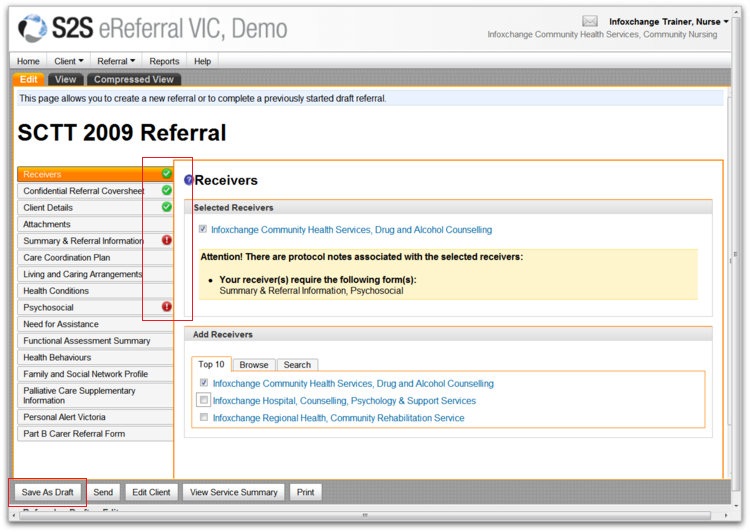Viewport: 750px width, 532px height.
Task: Open Family and Social Network Profile form
Action: [95, 374]
